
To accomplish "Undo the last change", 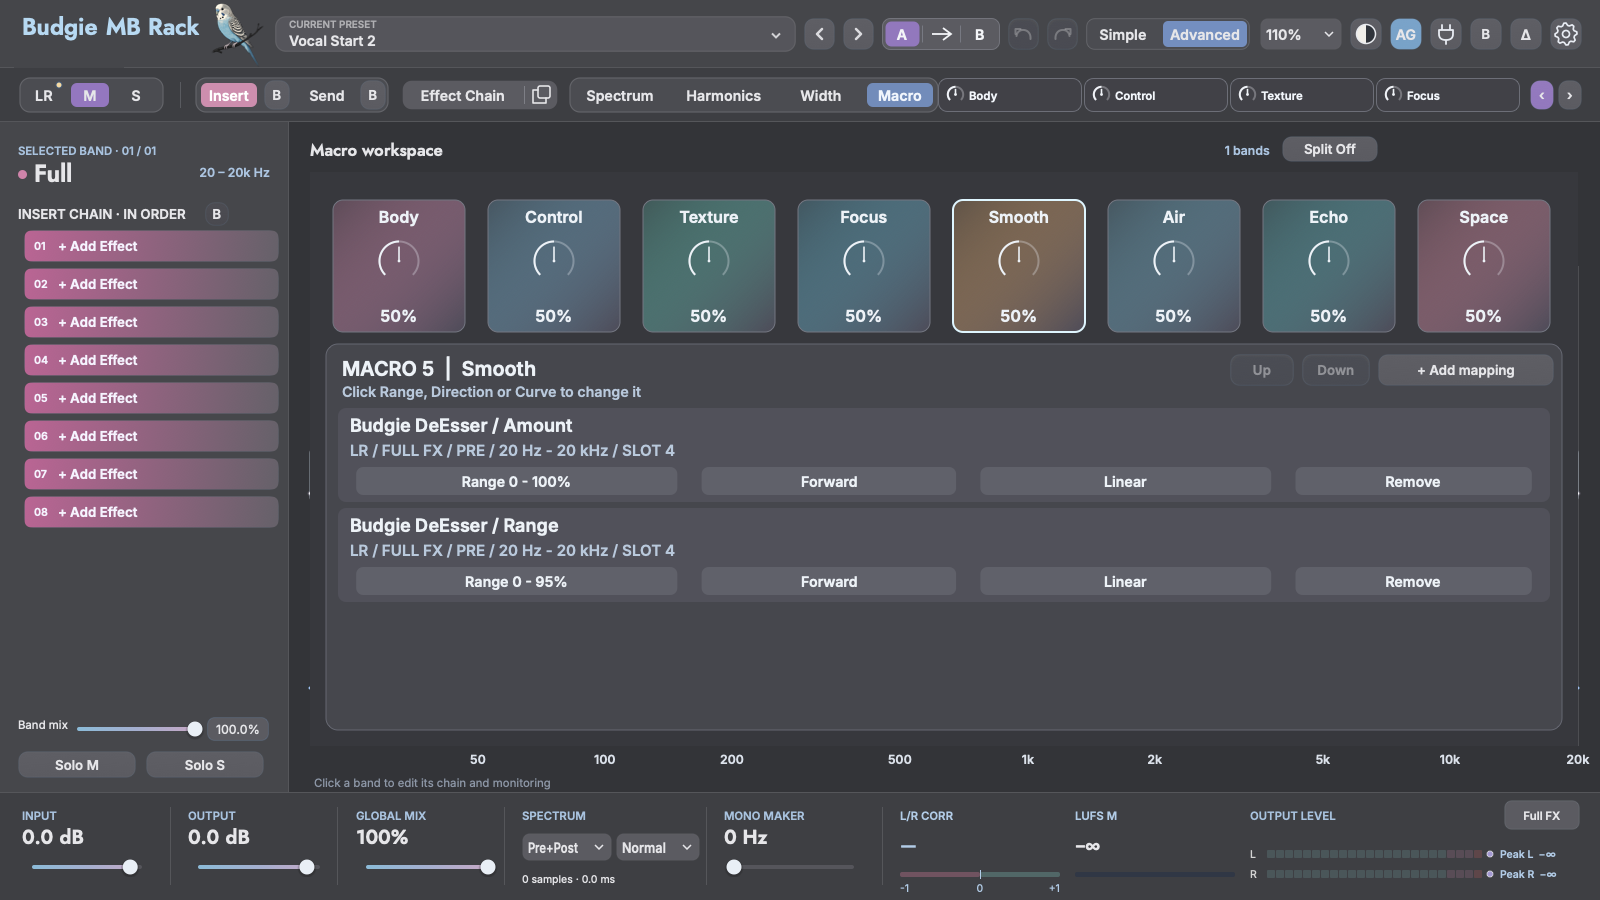I will pyautogui.click(x=1022, y=34).
